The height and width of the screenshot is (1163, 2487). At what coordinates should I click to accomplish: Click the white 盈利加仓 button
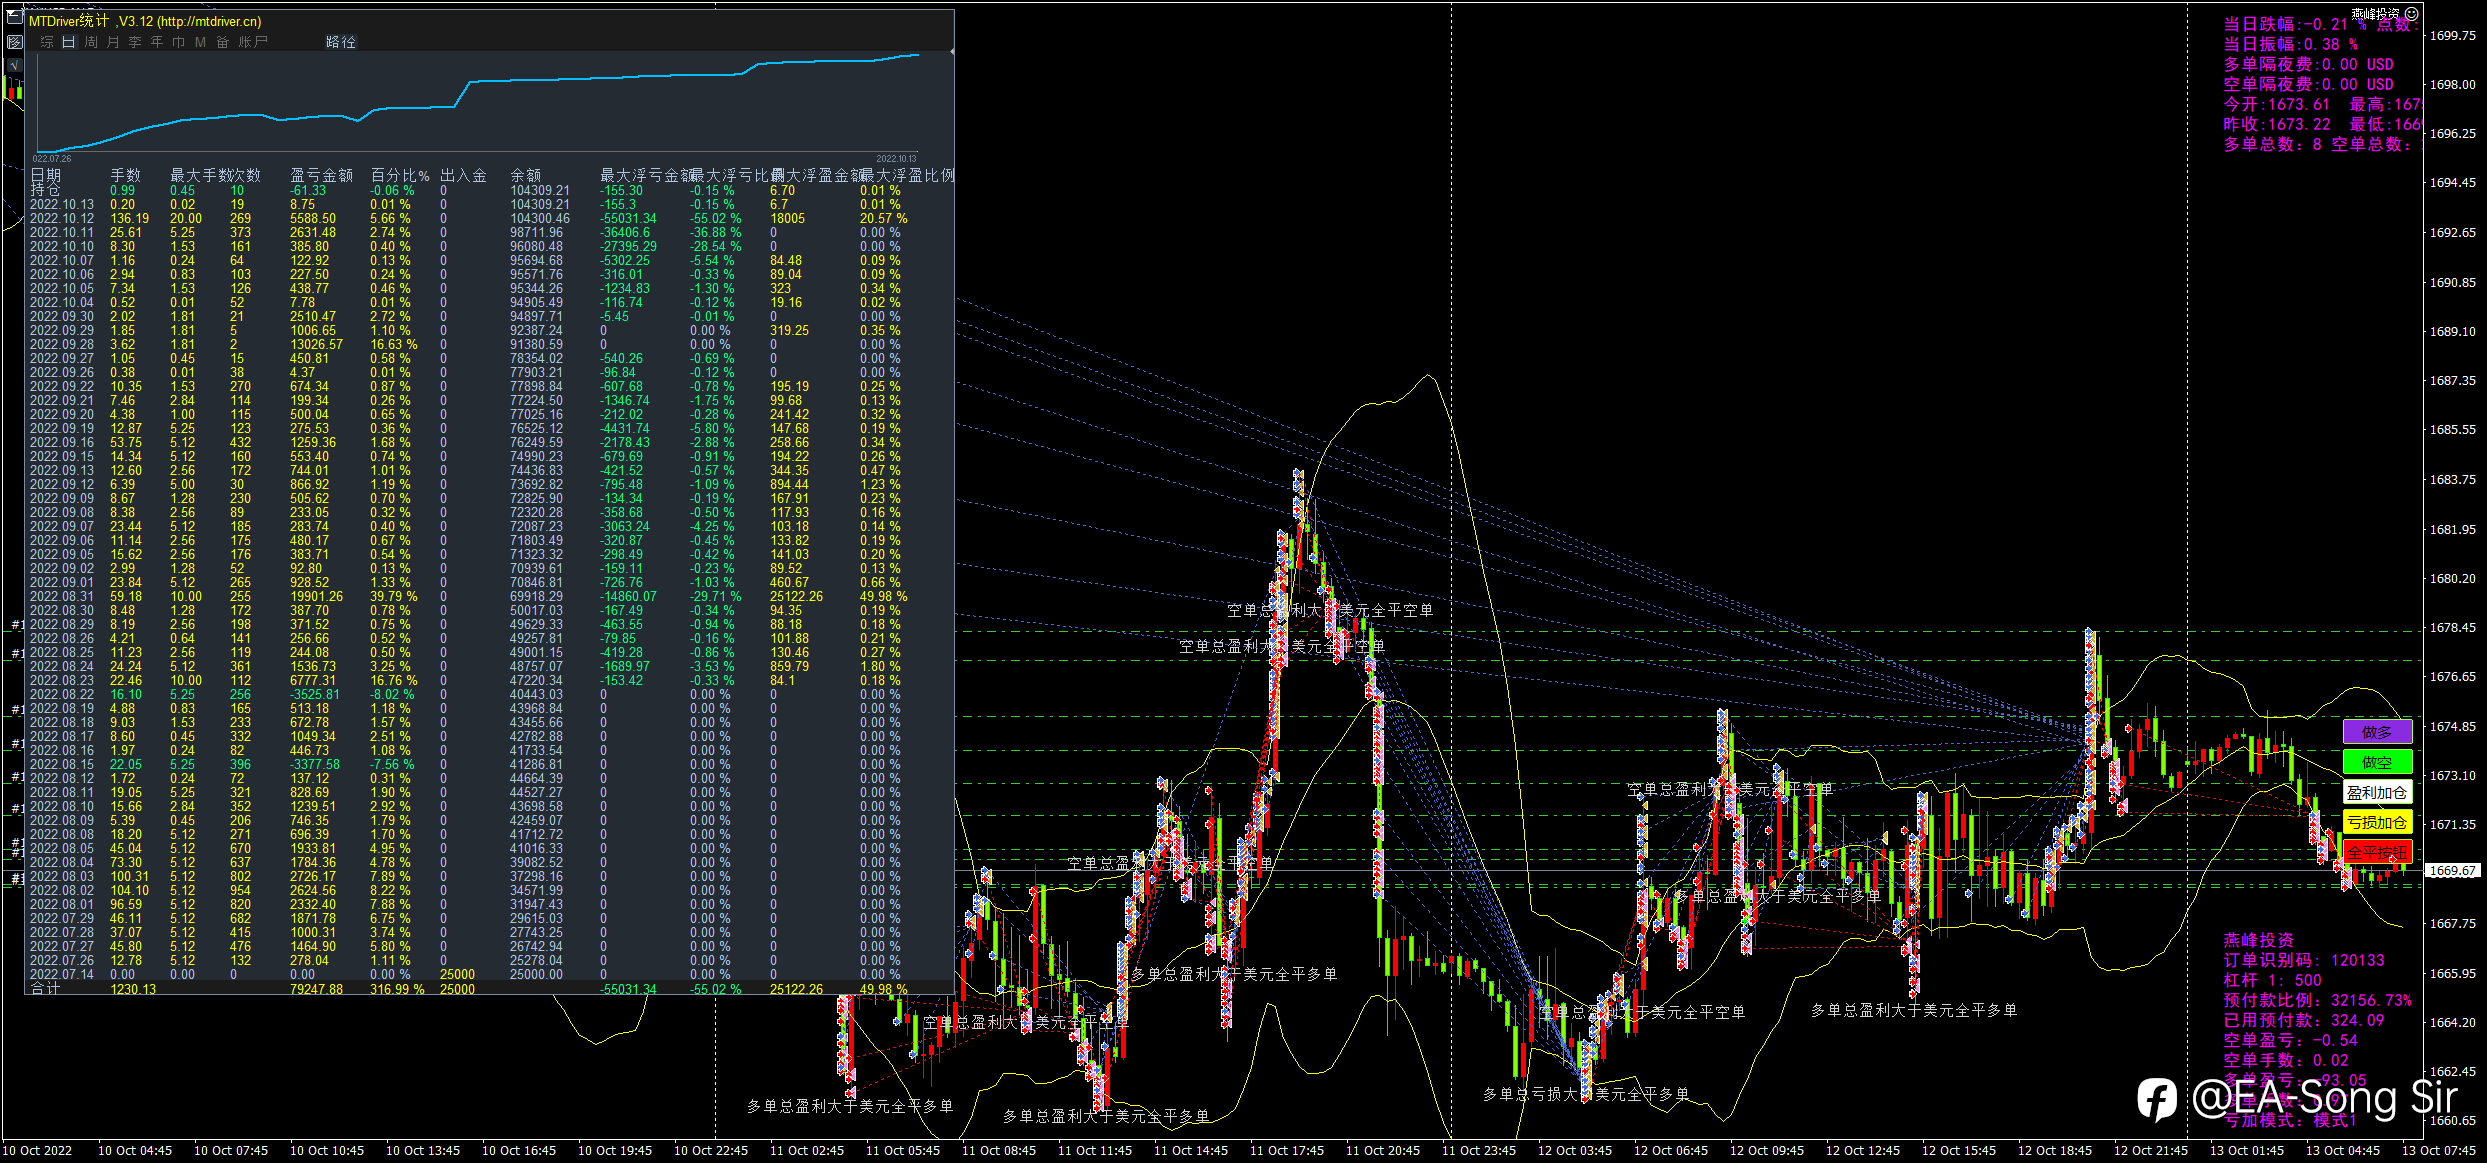[x=2377, y=793]
